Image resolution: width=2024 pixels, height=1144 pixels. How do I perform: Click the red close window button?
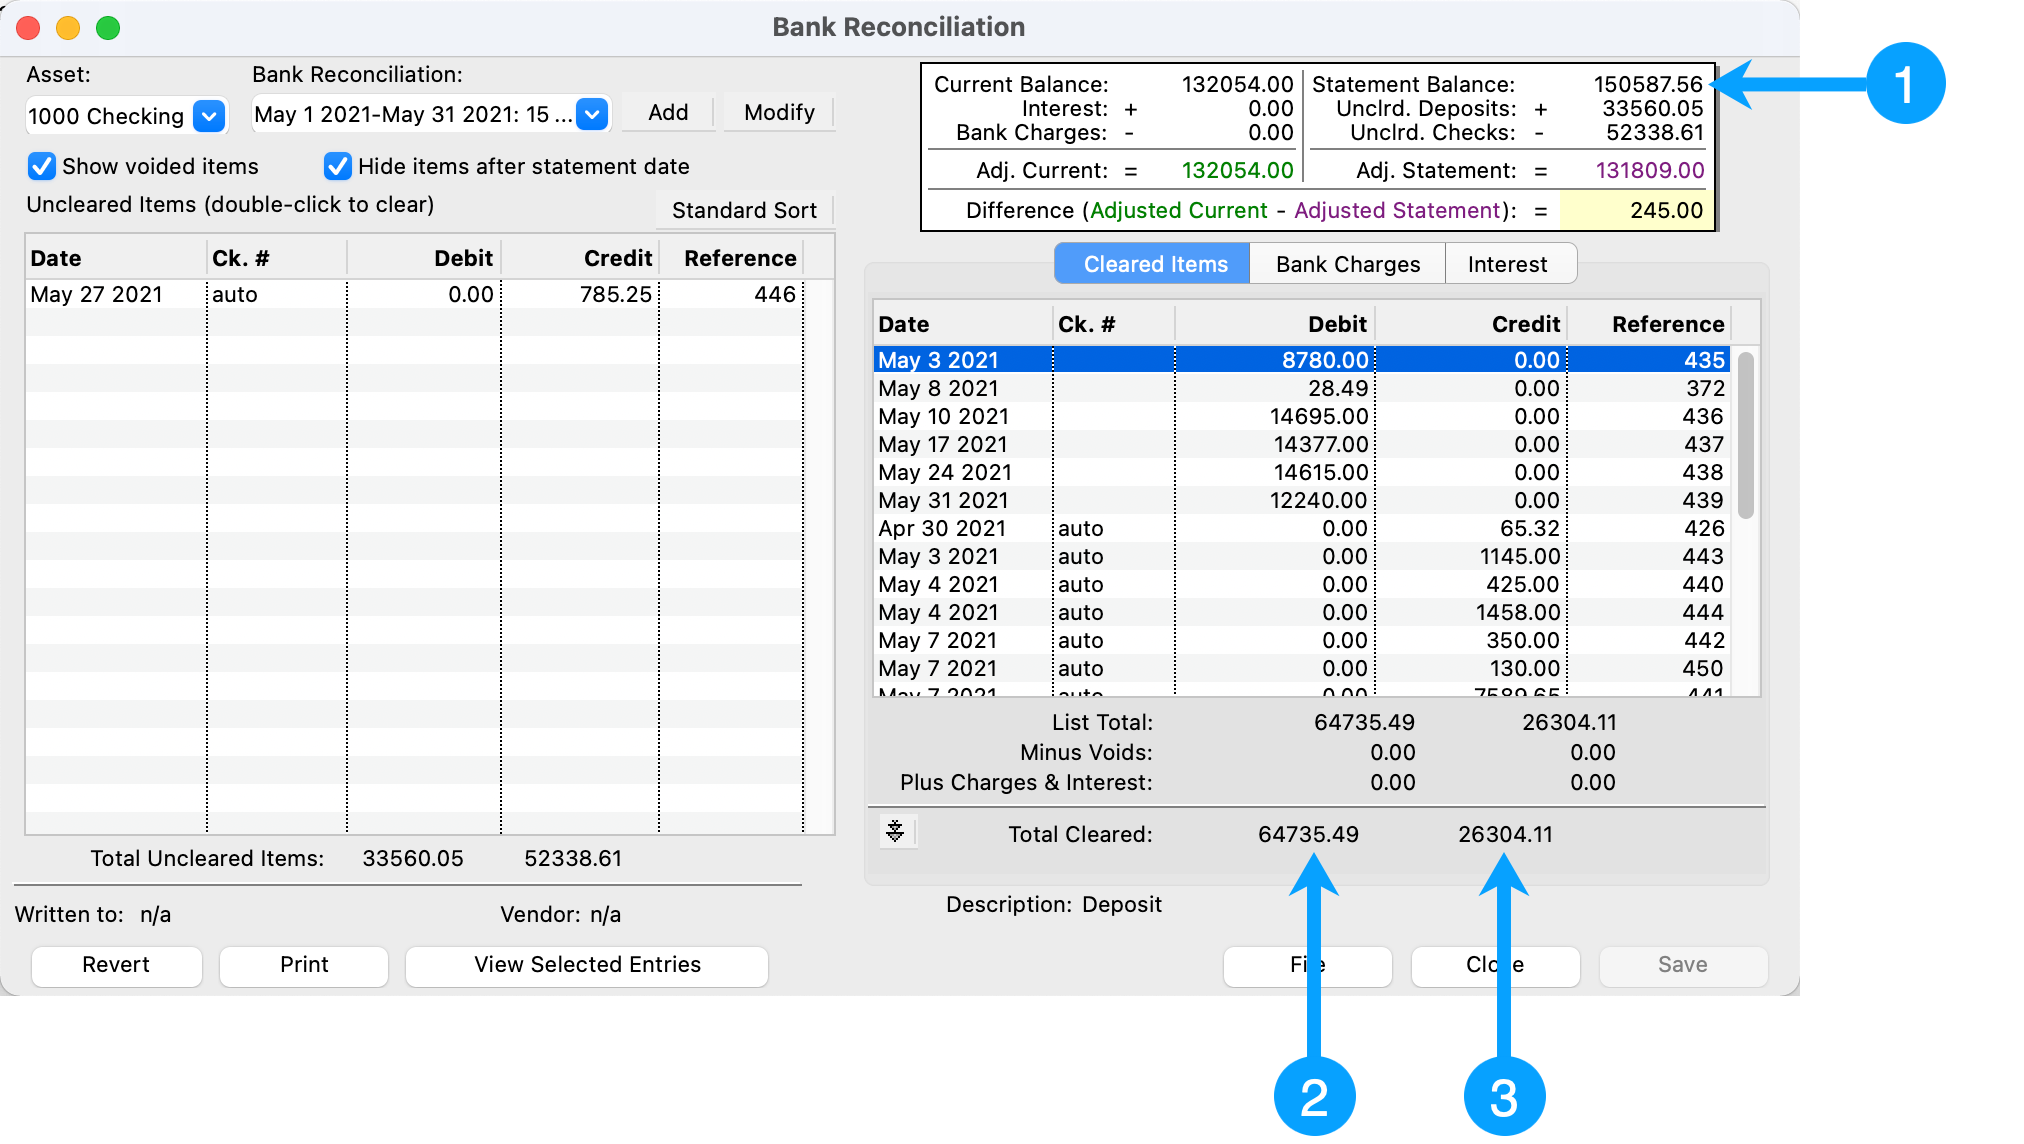[x=29, y=28]
